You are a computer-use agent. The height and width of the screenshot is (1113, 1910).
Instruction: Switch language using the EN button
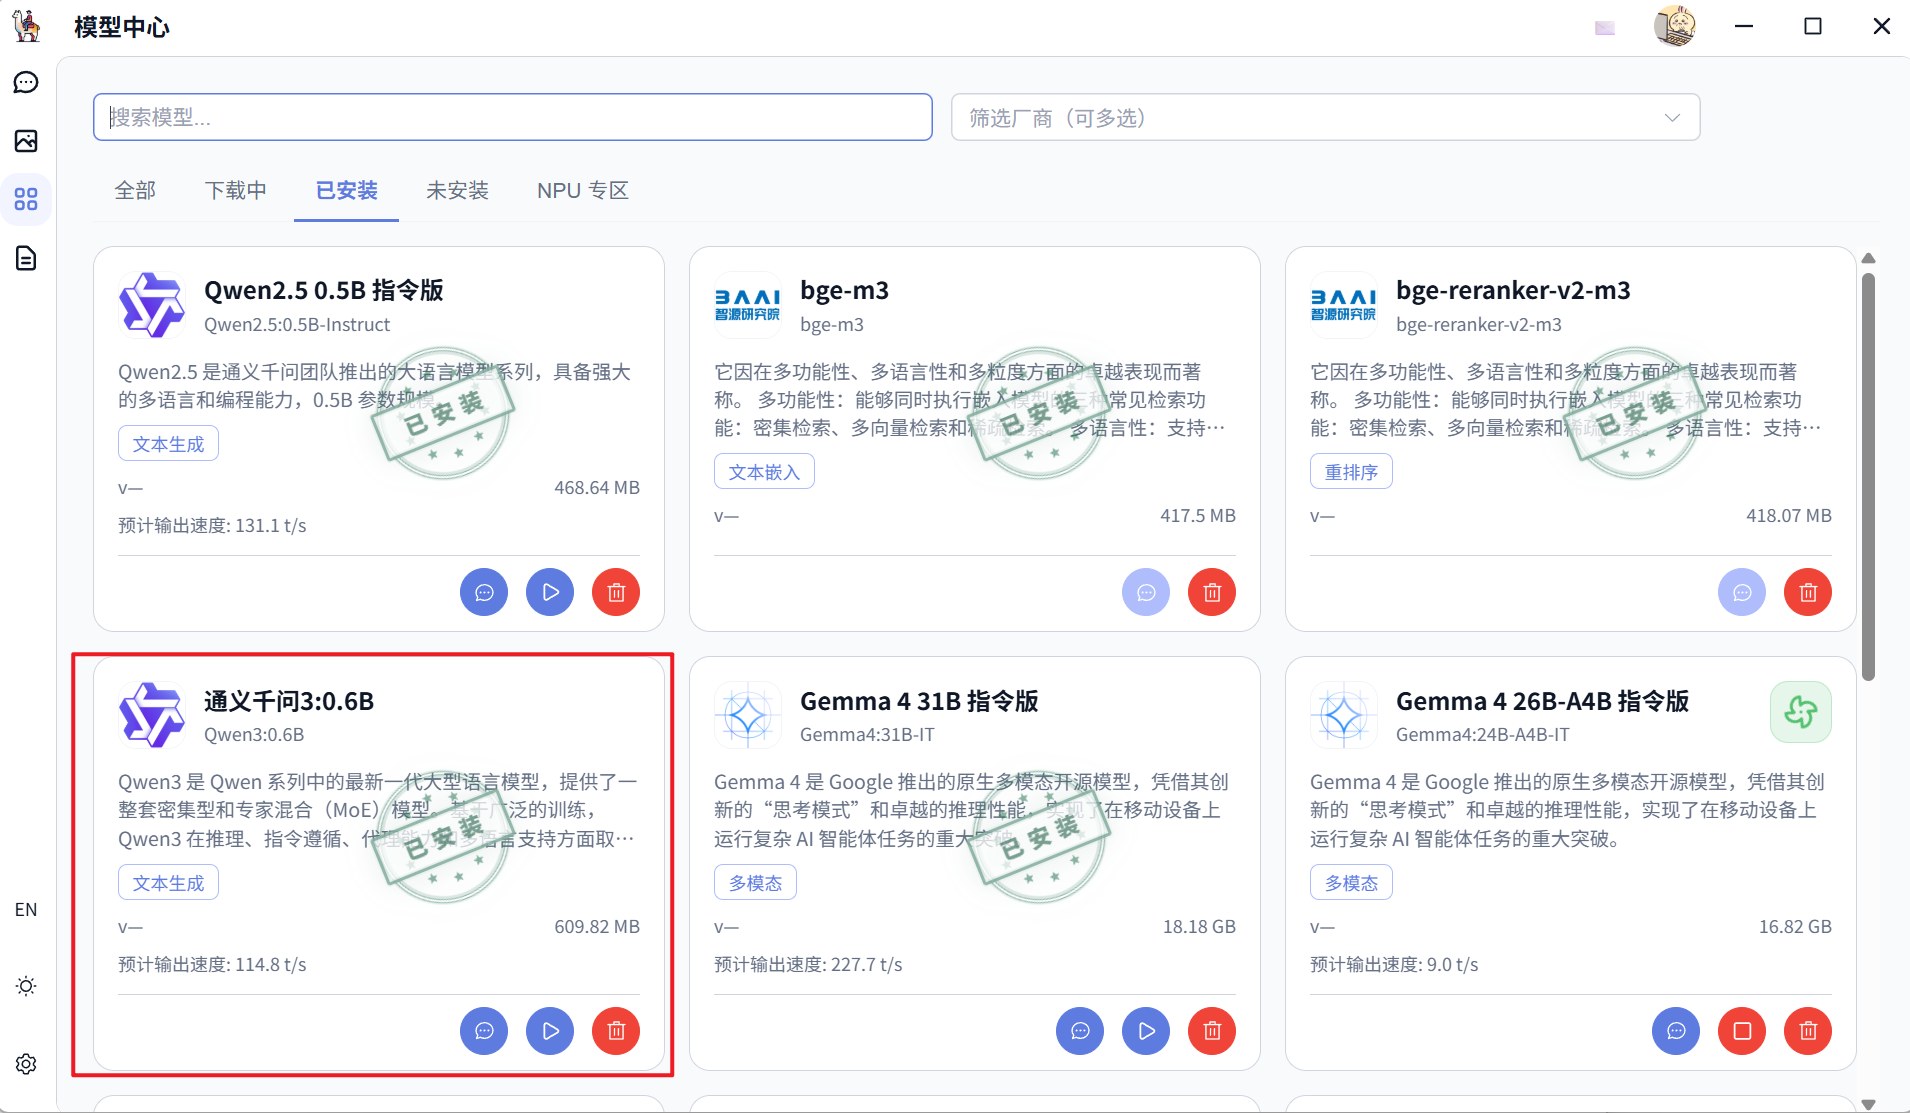[x=26, y=910]
